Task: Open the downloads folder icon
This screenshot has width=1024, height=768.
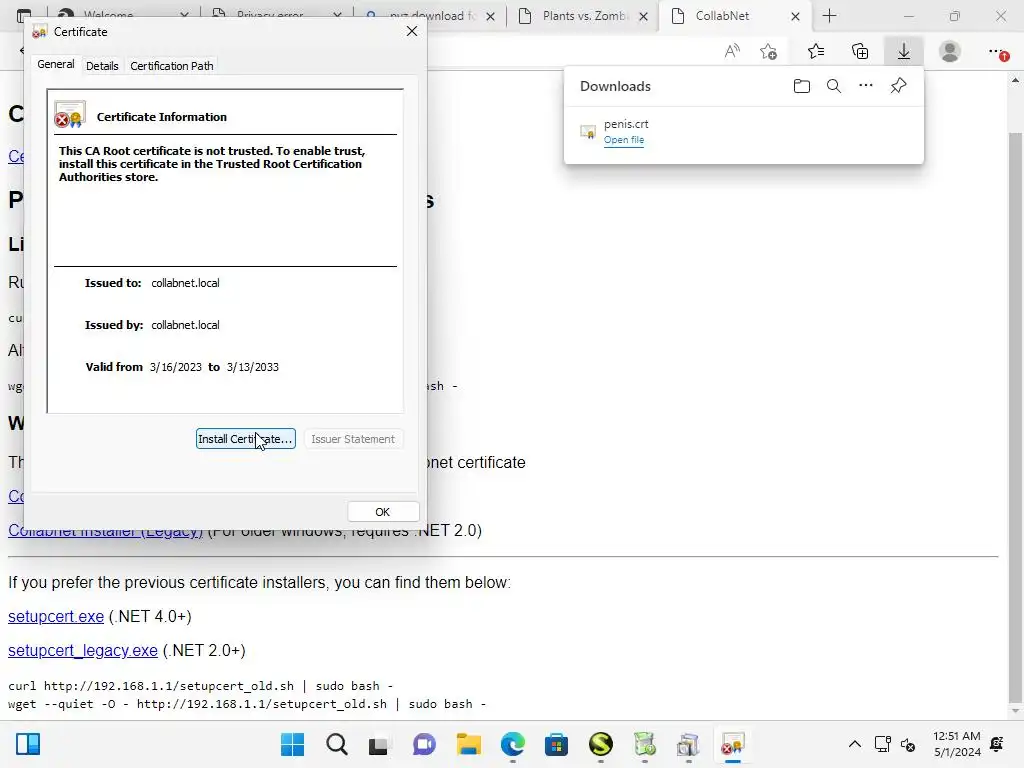Action: (801, 86)
